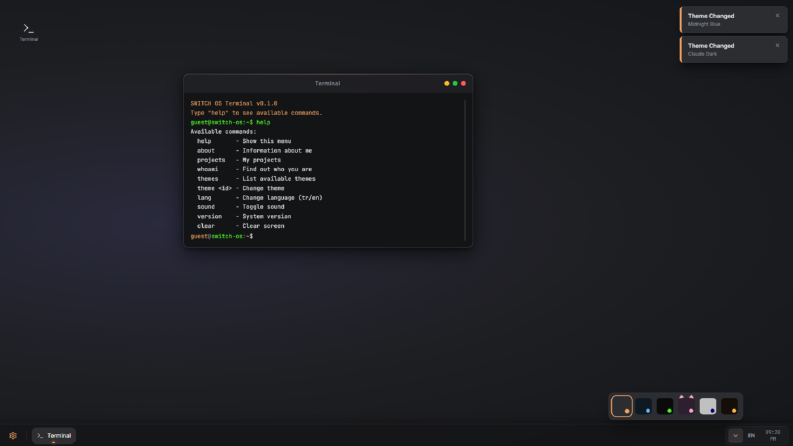This screenshot has height=446, width=793.
Task: Focus the terminal prompt input line
Action: [327, 236]
